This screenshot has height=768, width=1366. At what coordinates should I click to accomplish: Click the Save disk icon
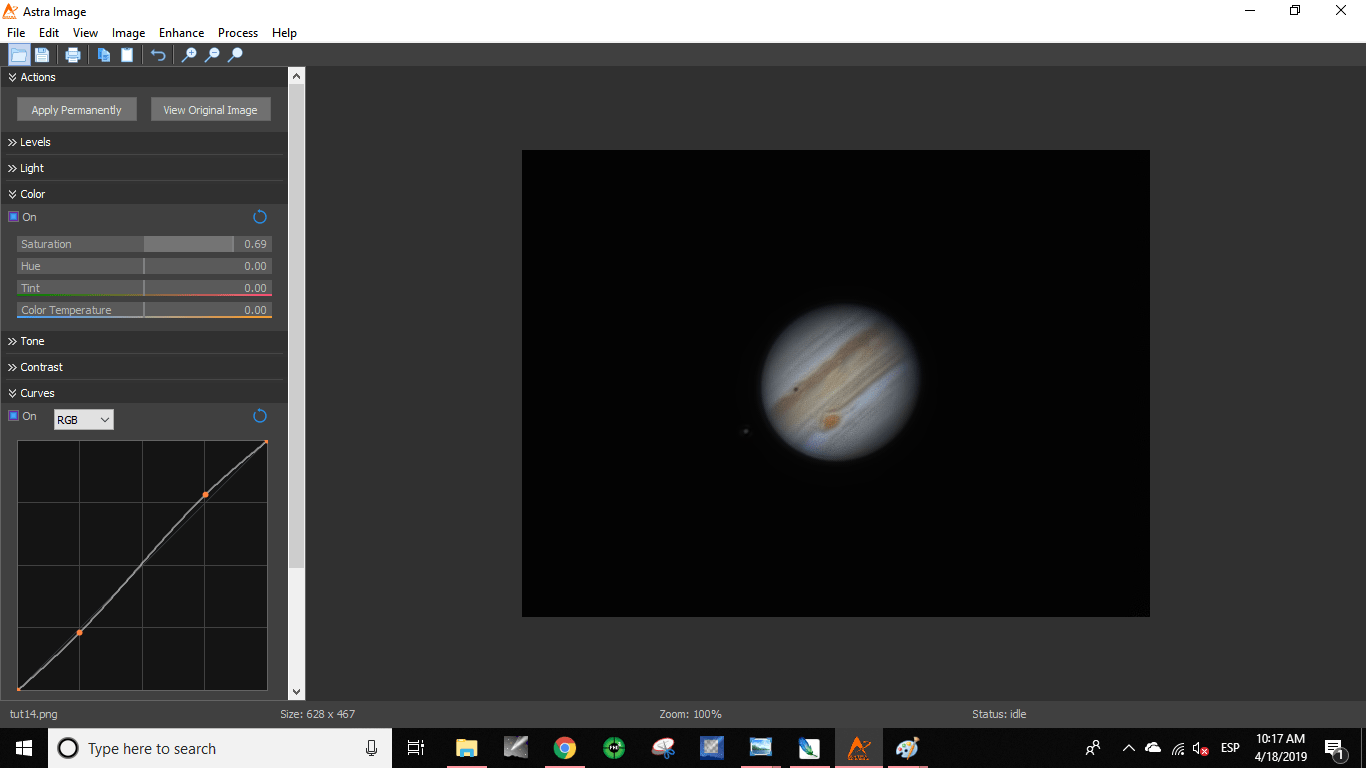(x=42, y=55)
